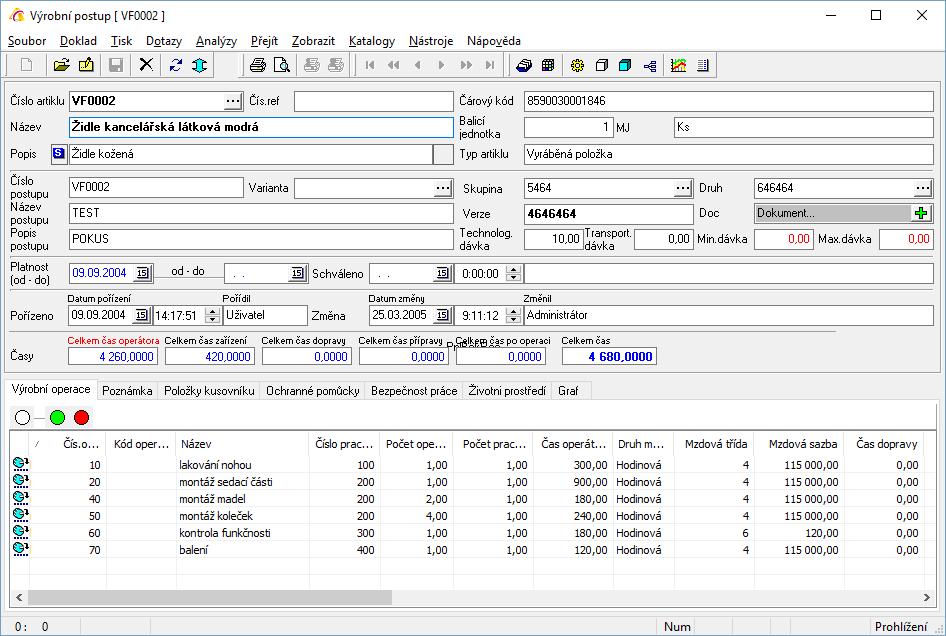Click the Název column header
946x636 pixels.
pyautogui.click(x=243, y=444)
